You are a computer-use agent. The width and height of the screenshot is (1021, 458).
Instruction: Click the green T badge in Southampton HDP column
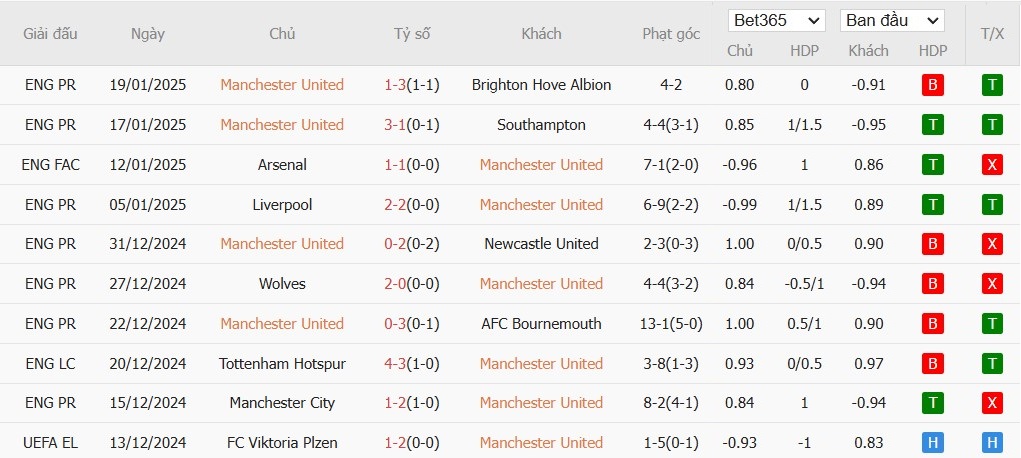pyautogui.click(x=932, y=125)
